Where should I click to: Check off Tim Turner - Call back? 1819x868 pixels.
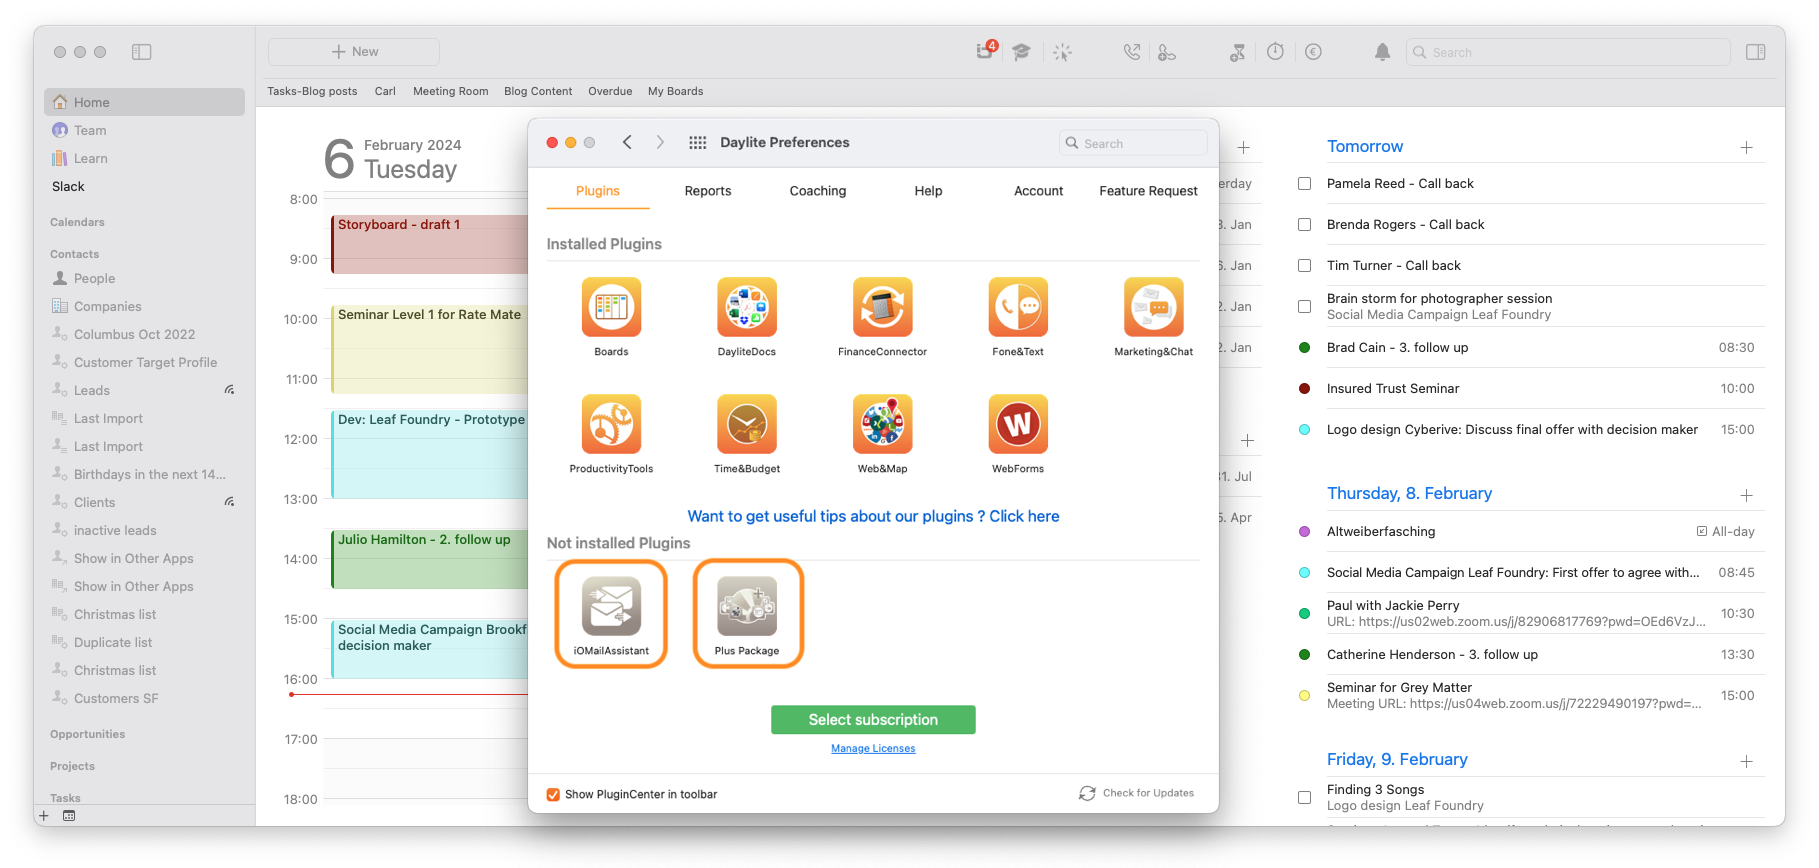1304,266
